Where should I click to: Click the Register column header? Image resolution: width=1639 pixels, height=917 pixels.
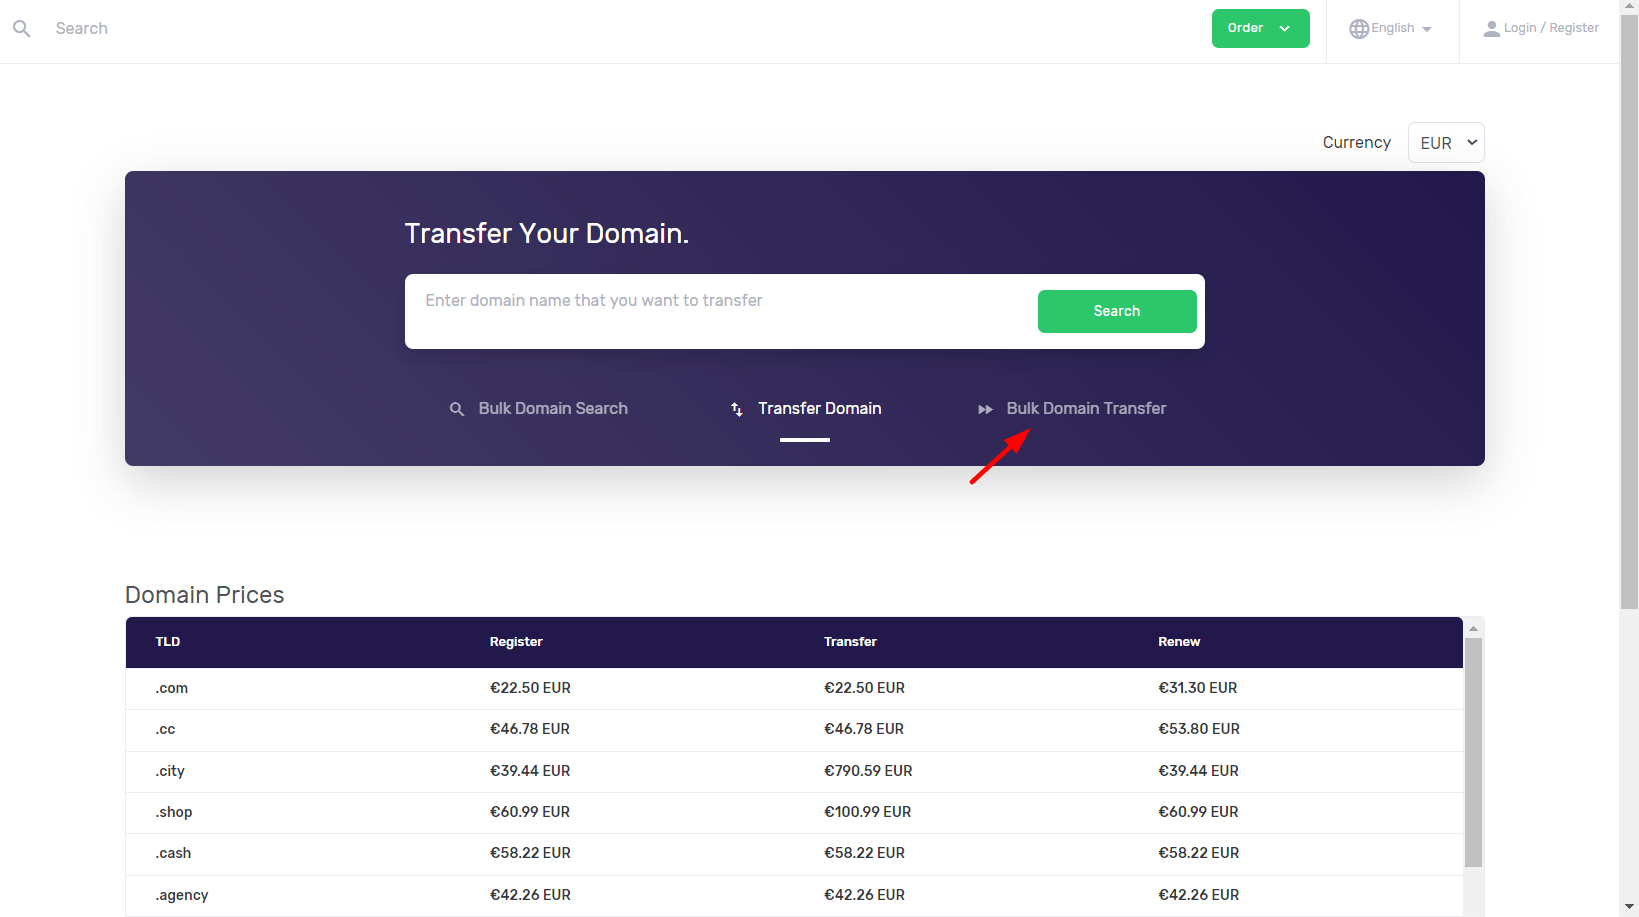pos(516,642)
